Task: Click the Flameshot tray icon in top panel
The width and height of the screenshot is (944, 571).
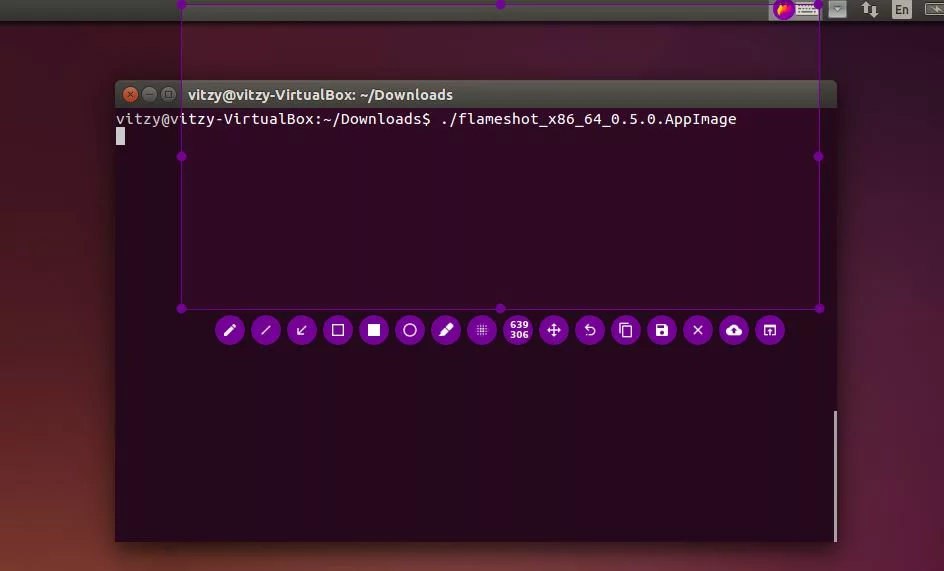Action: 784,10
